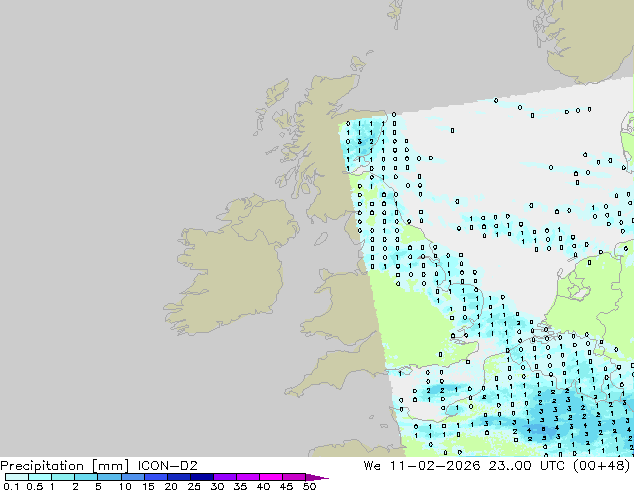The width and height of the screenshot is (634, 490).
Task: Select the 30–35 mm purple legend box
Action: [x=224, y=477]
